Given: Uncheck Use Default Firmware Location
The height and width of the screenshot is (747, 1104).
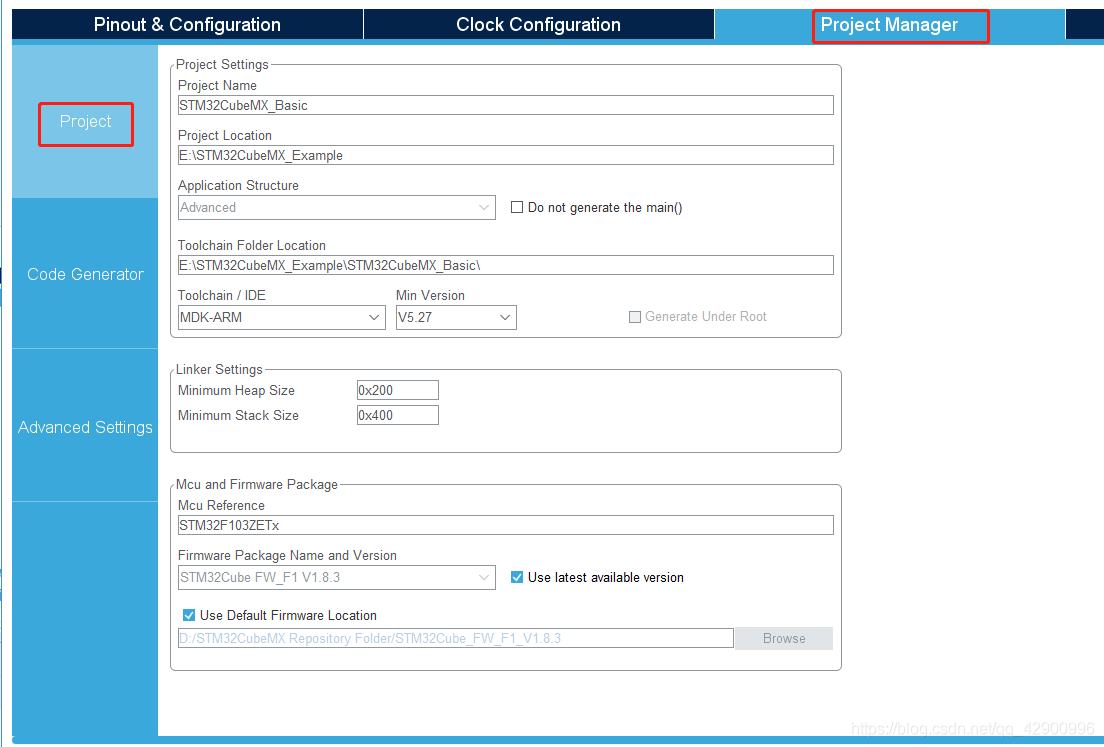Looking at the screenshot, I should point(189,615).
